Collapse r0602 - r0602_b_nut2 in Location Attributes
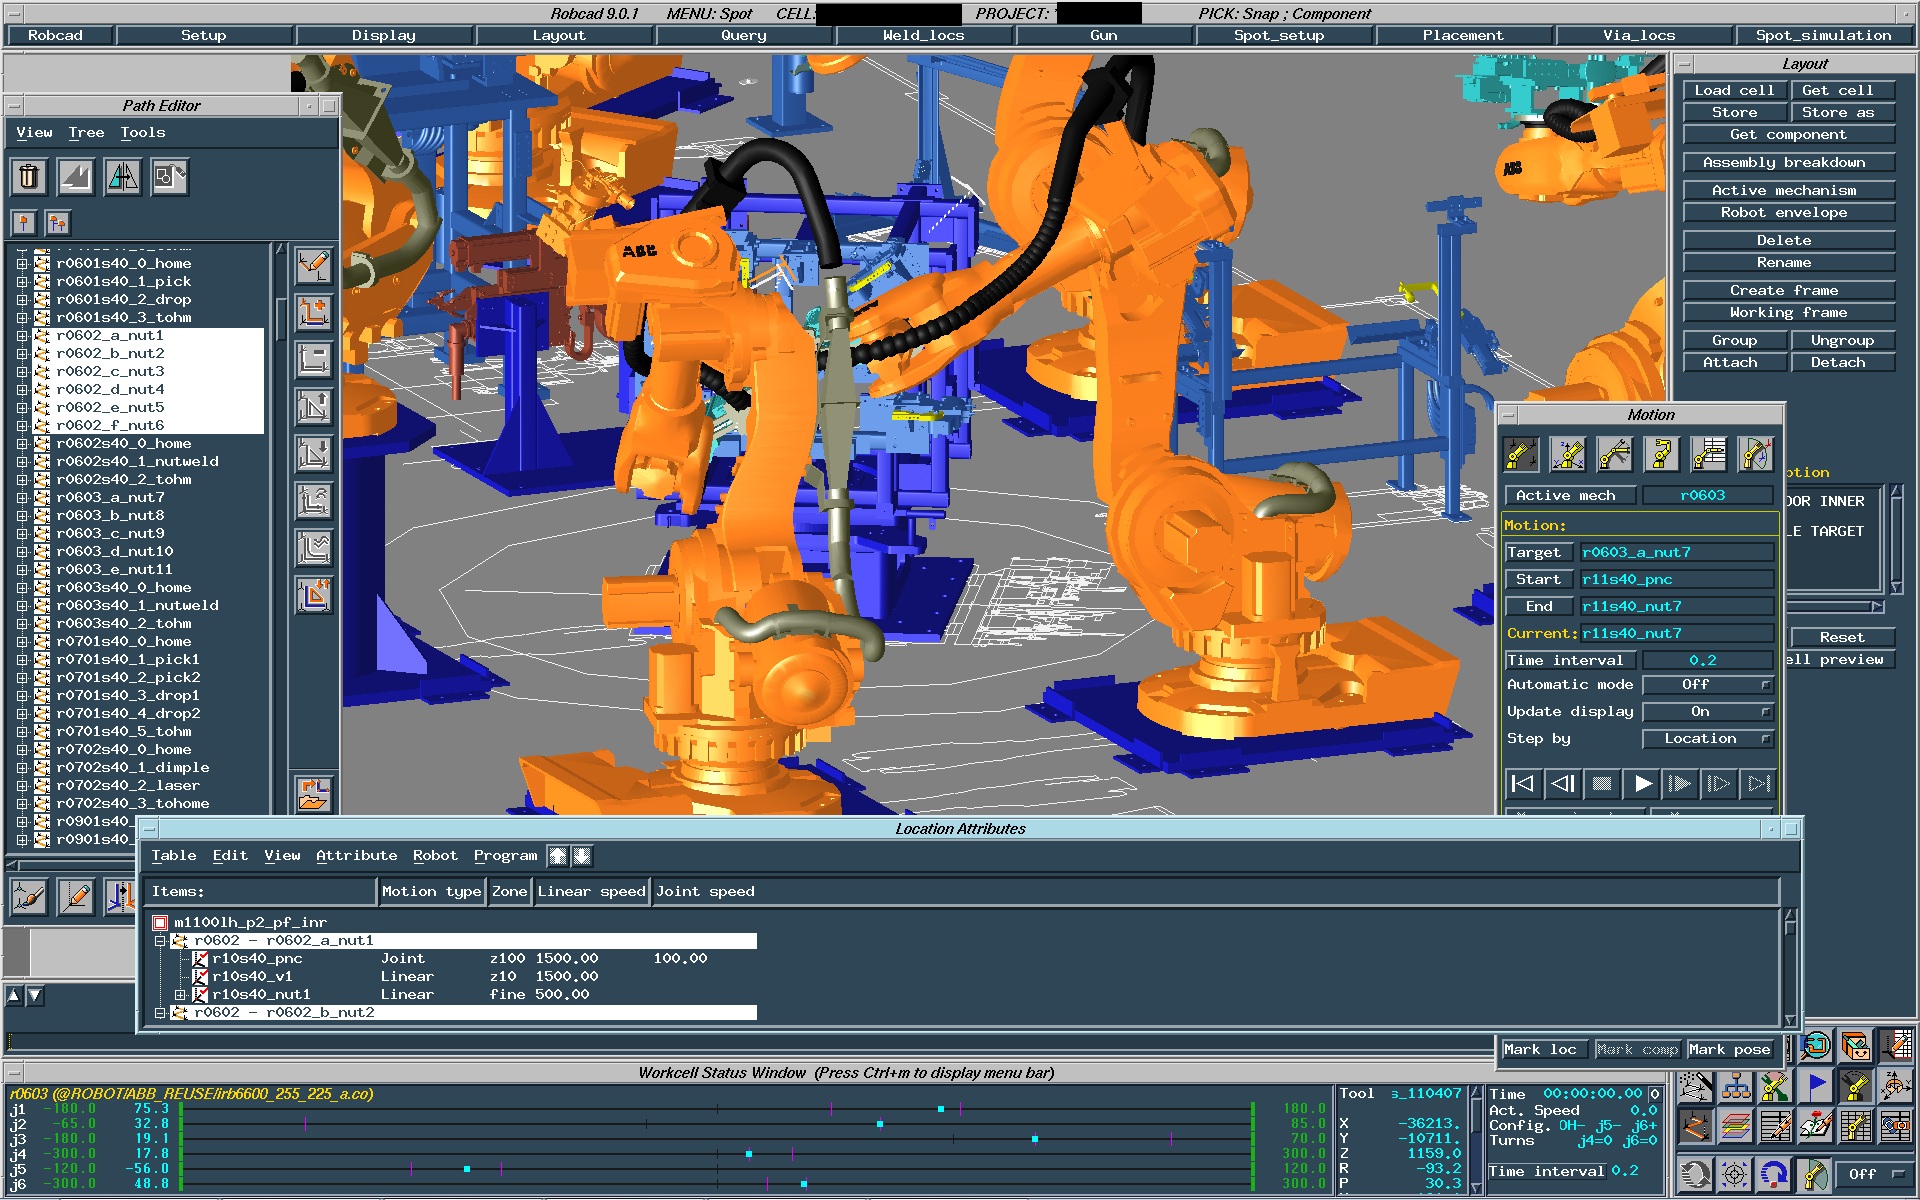Image resolution: width=1920 pixels, height=1200 pixels. tap(160, 1013)
